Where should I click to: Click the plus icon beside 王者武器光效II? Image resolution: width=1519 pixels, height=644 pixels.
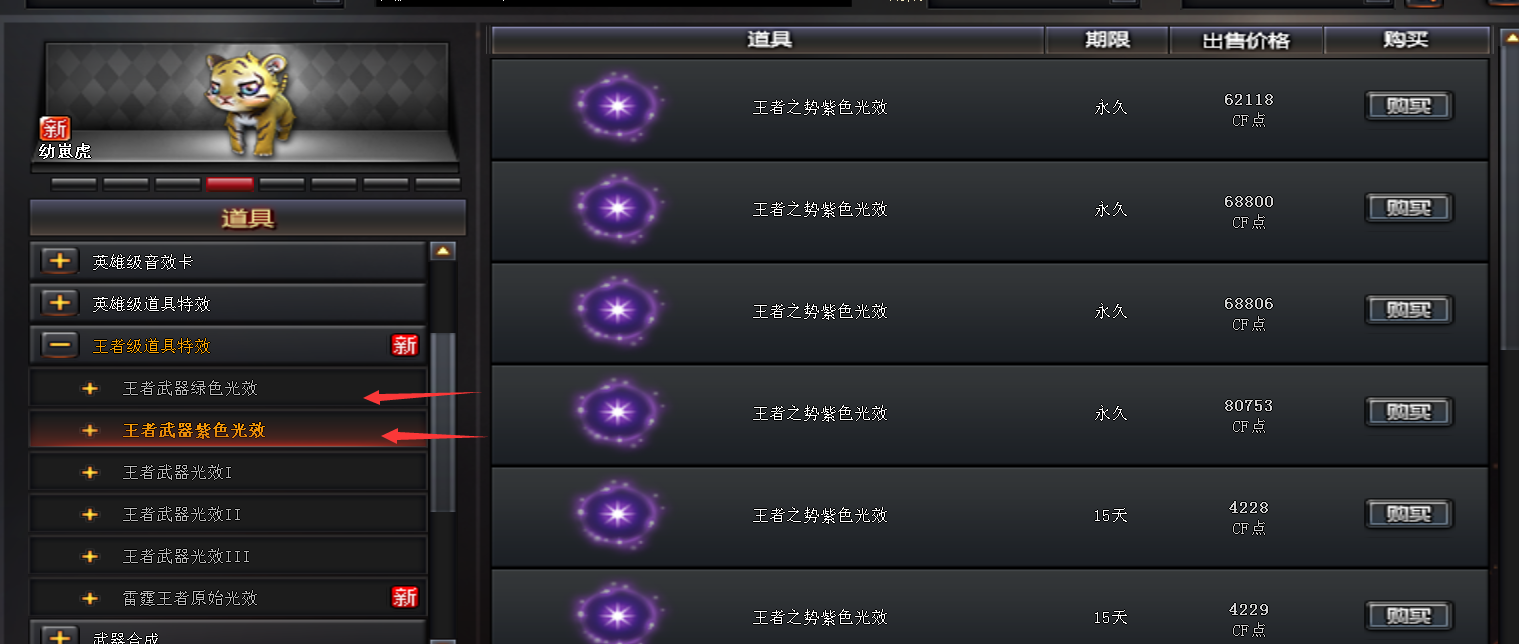pos(90,514)
